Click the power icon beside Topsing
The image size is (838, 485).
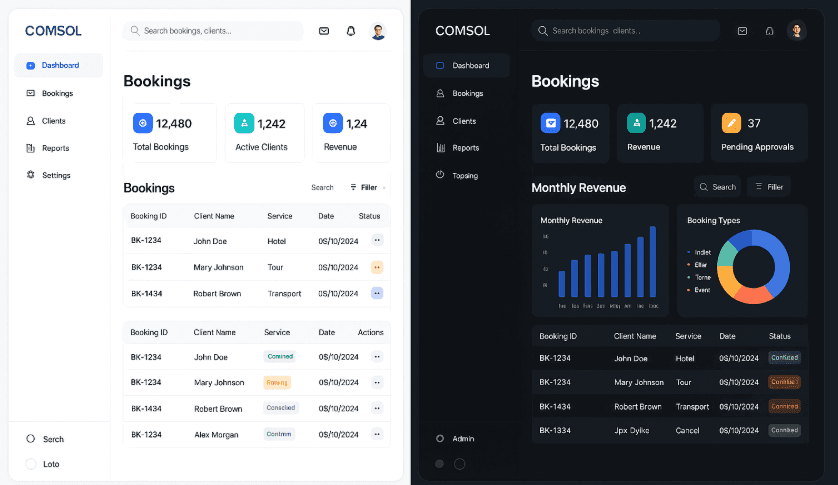point(440,175)
